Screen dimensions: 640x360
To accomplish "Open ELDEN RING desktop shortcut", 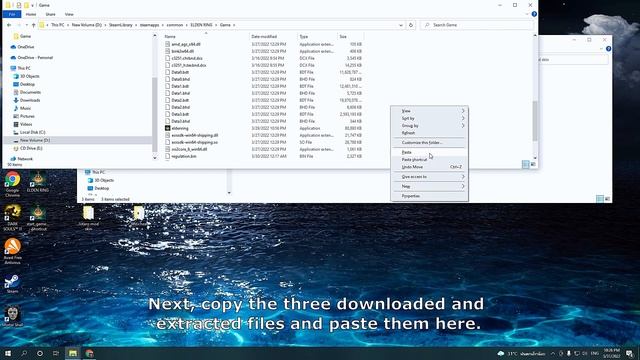I will [x=38, y=182].
